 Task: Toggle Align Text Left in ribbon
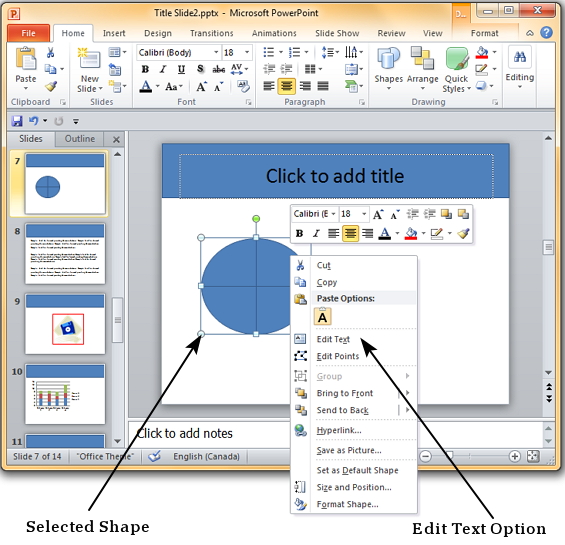[269, 86]
